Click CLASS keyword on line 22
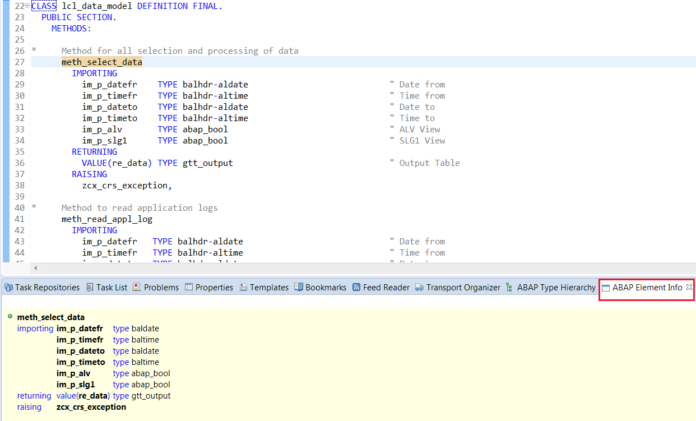The height and width of the screenshot is (421, 696). [x=44, y=6]
